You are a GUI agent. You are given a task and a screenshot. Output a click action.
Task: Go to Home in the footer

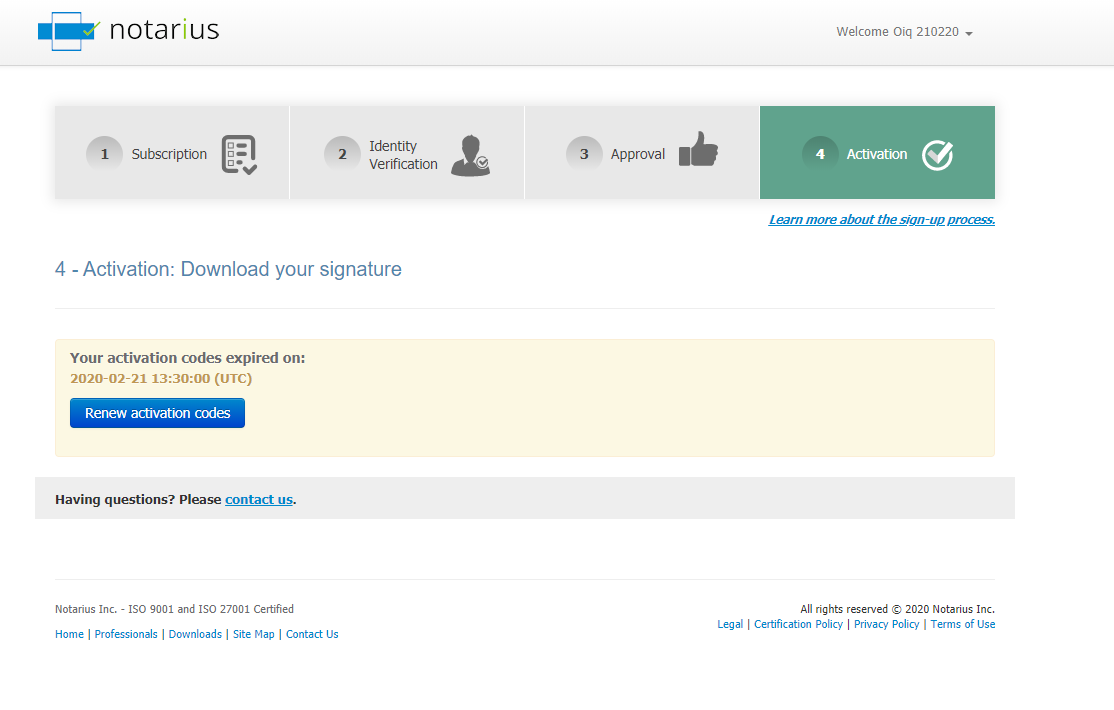click(69, 634)
